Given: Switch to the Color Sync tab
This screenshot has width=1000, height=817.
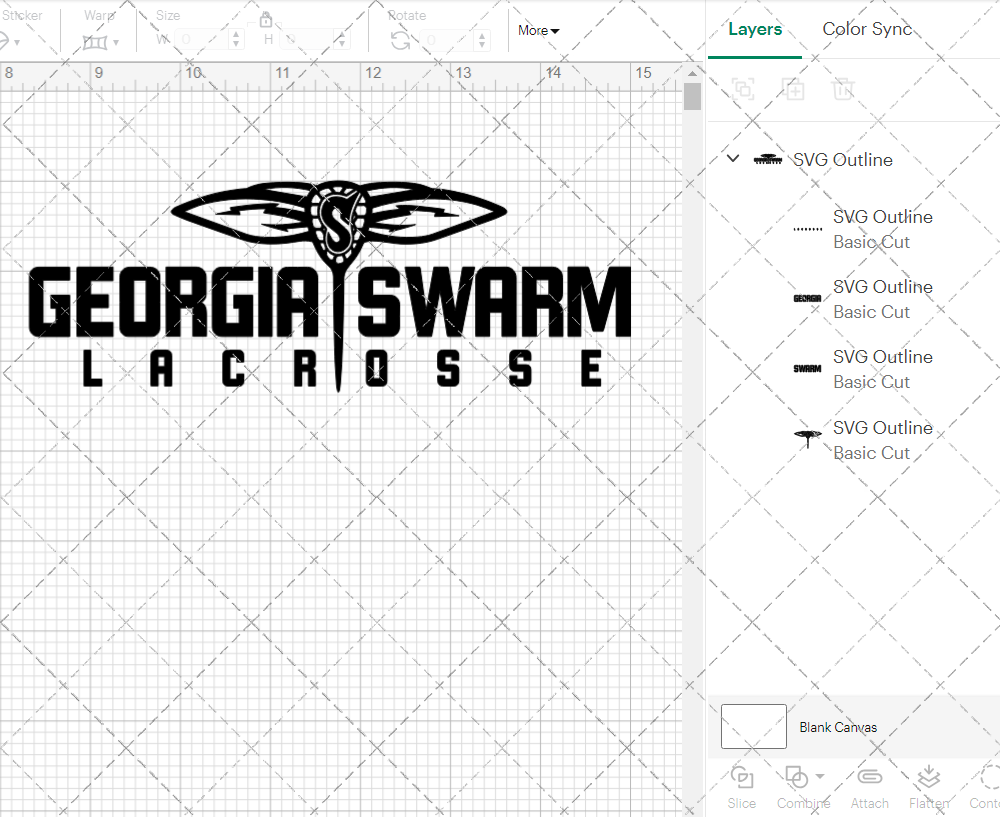Looking at the screenshot, I should [867, 29].
